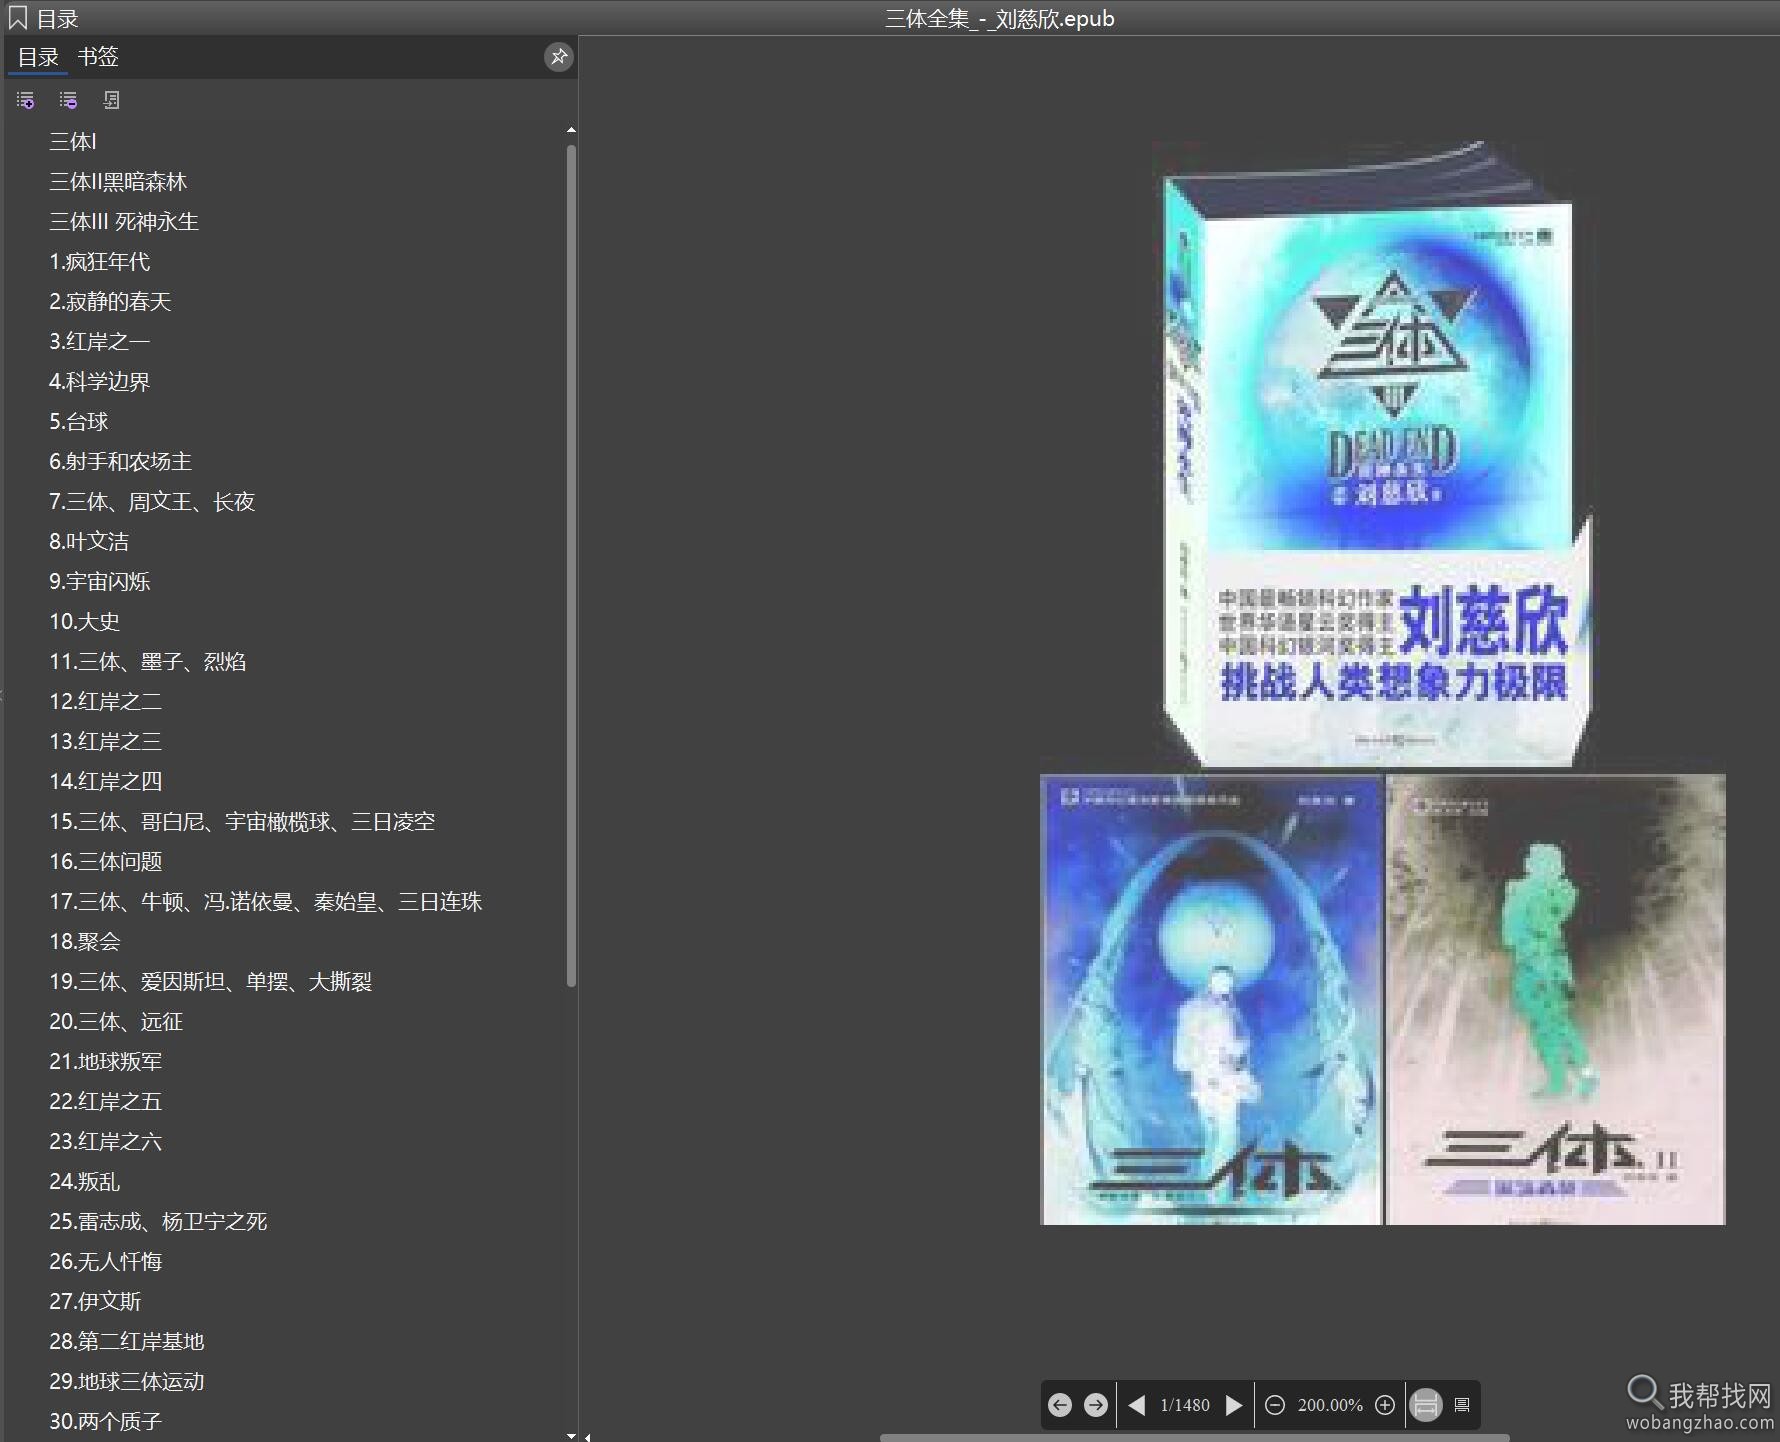Open chapter 18.聚会
This screenshot has height=1442, width=1780.
click(x=85, y=942)
